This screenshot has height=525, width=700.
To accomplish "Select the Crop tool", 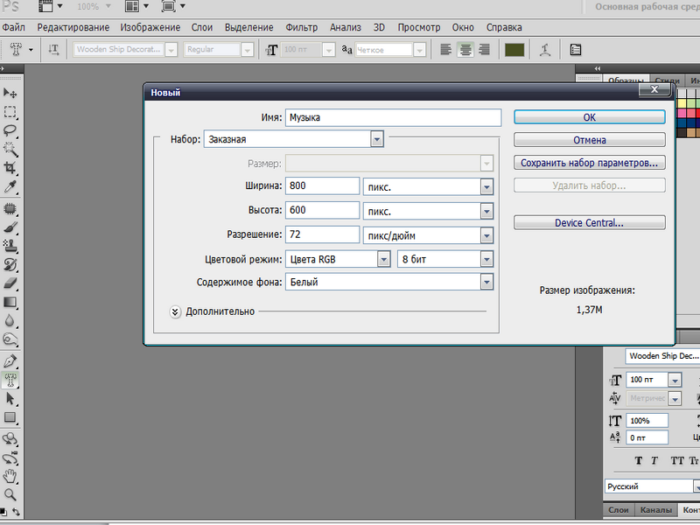I will (x=10, y=168).
